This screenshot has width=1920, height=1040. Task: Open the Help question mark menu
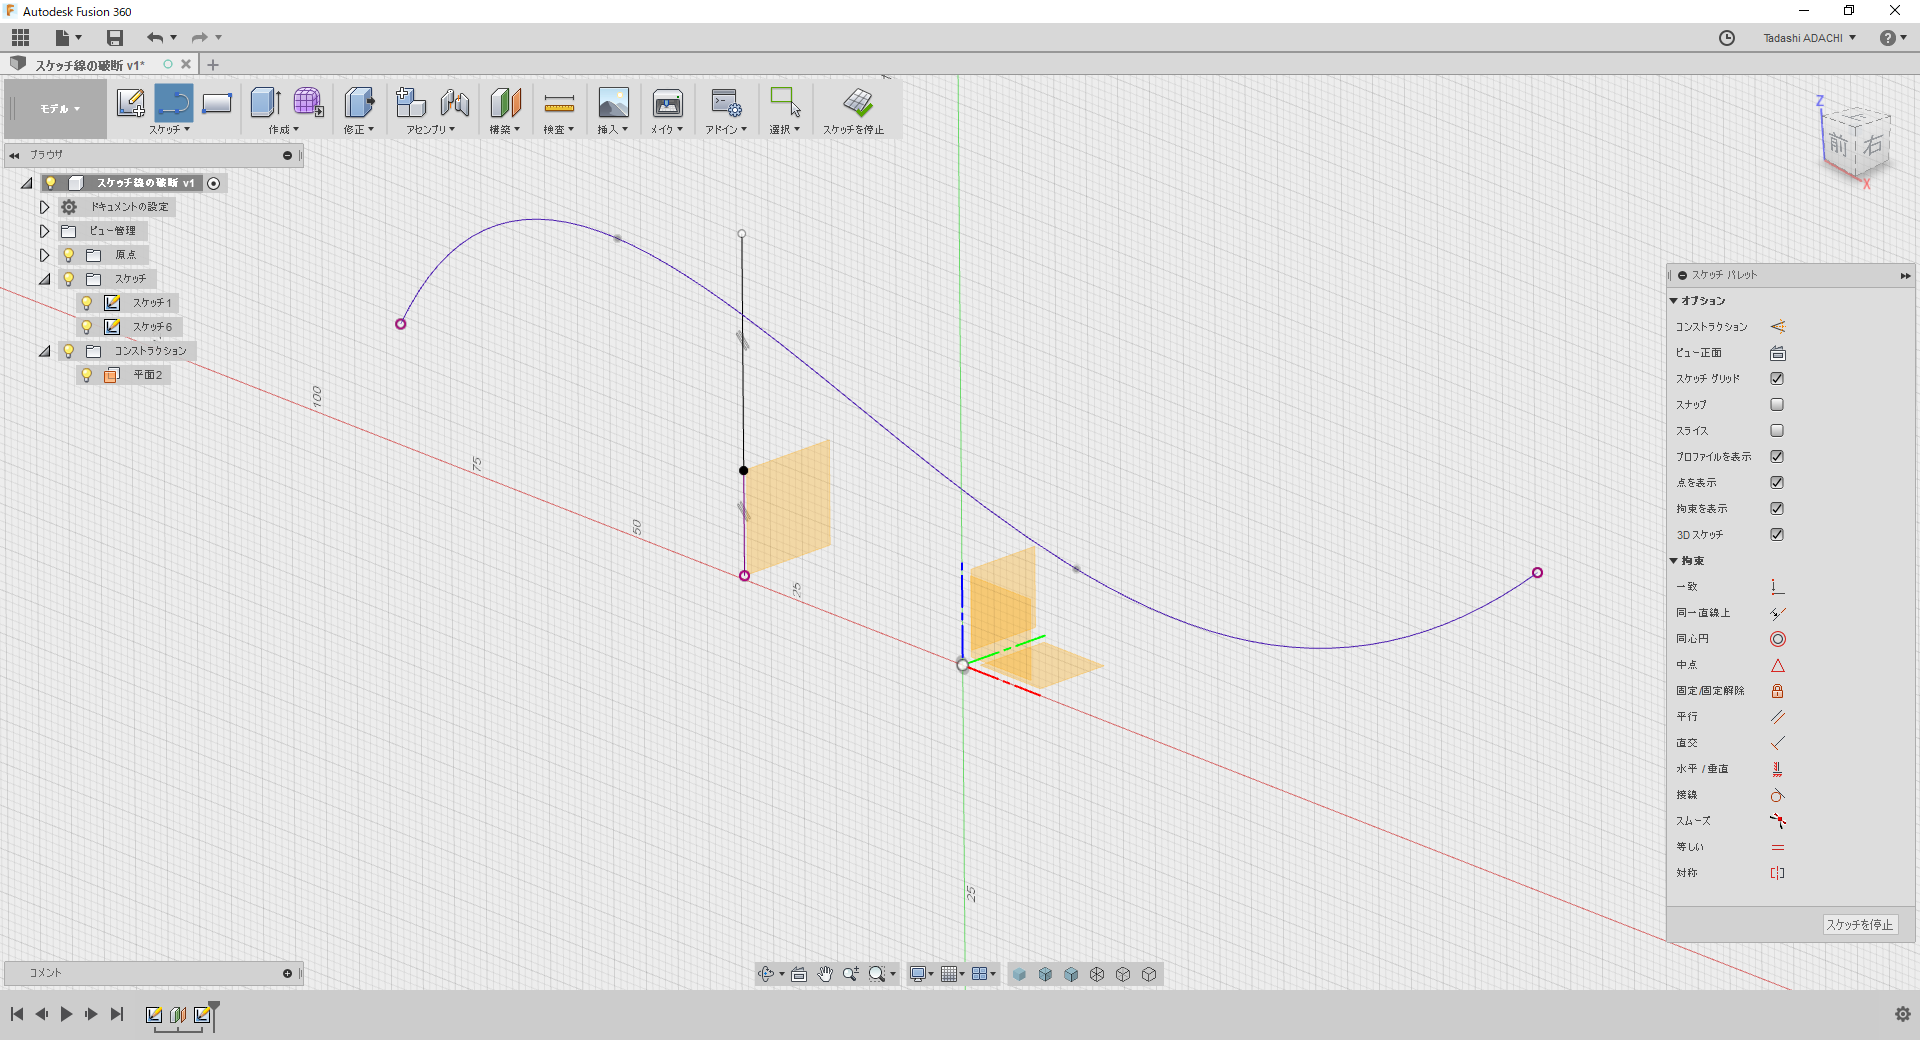[x=1891, y=38]
